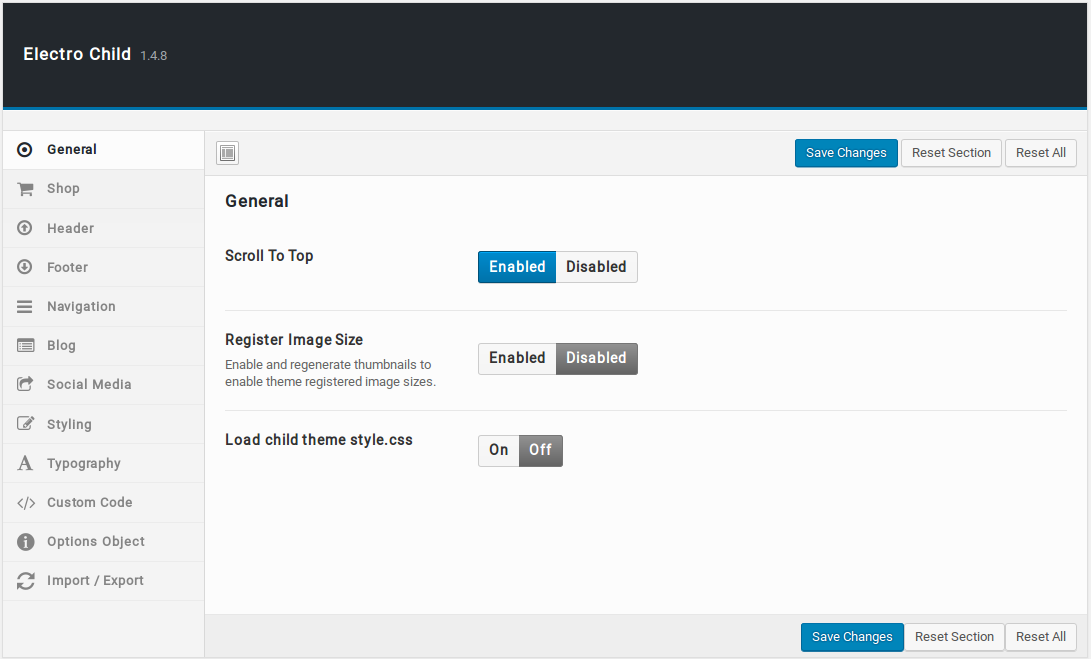Click the regenerate thumbnails description text
This screenshot has height=659, width=1091.
tap(331, 373)
